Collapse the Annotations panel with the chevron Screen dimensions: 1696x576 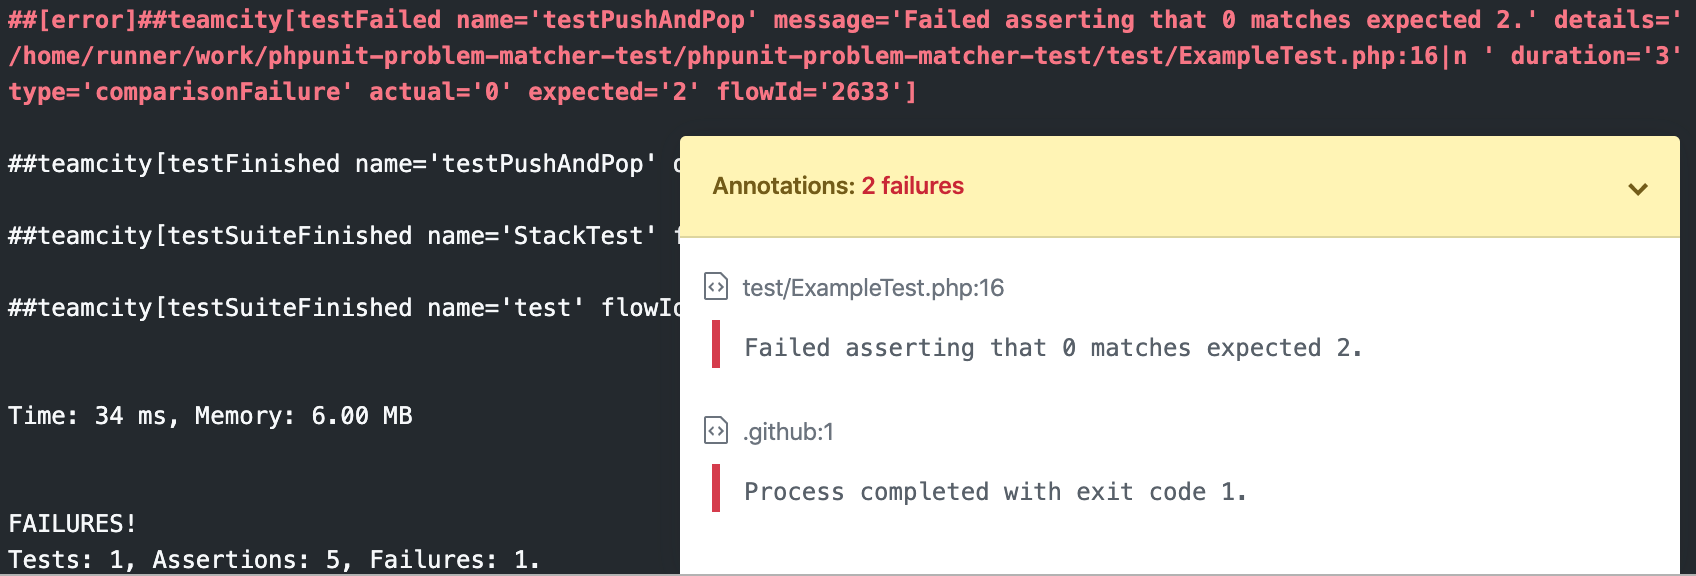(x=1638, y=189)
